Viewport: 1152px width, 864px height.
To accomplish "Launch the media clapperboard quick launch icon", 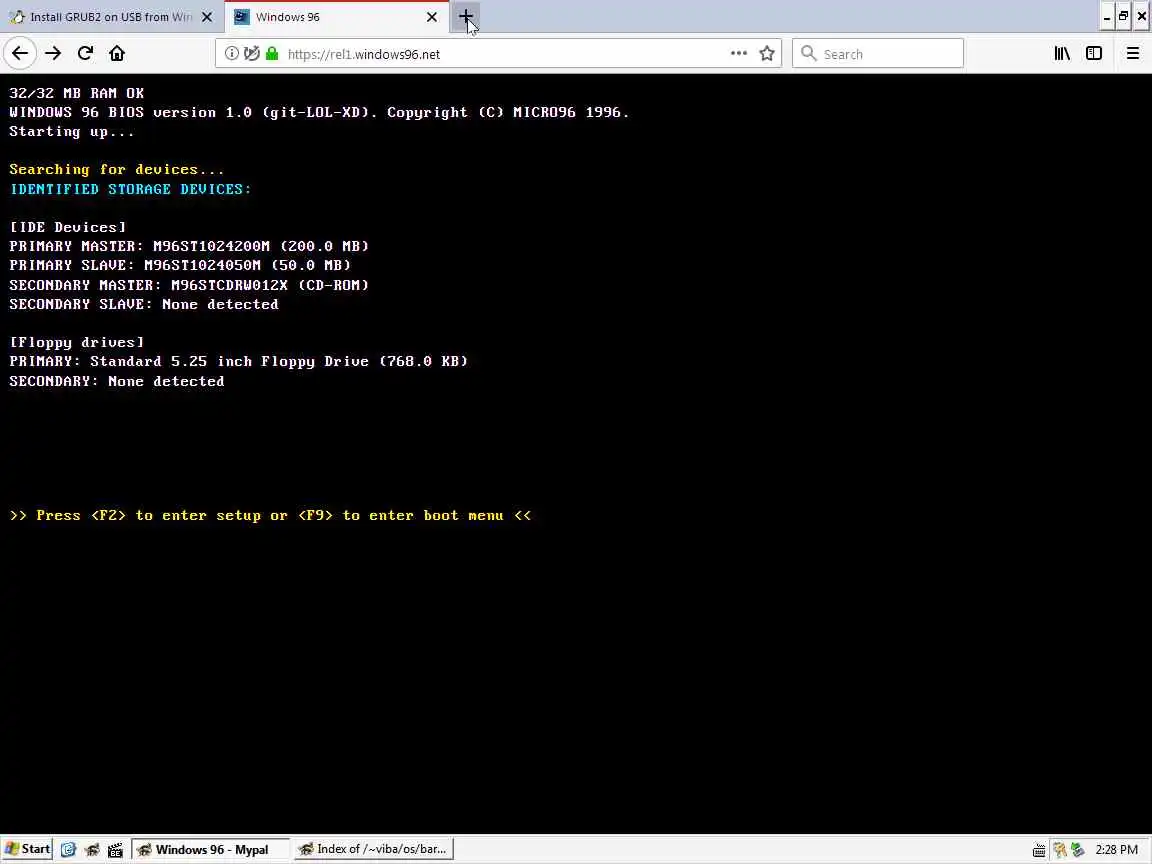I will (115, 850).
